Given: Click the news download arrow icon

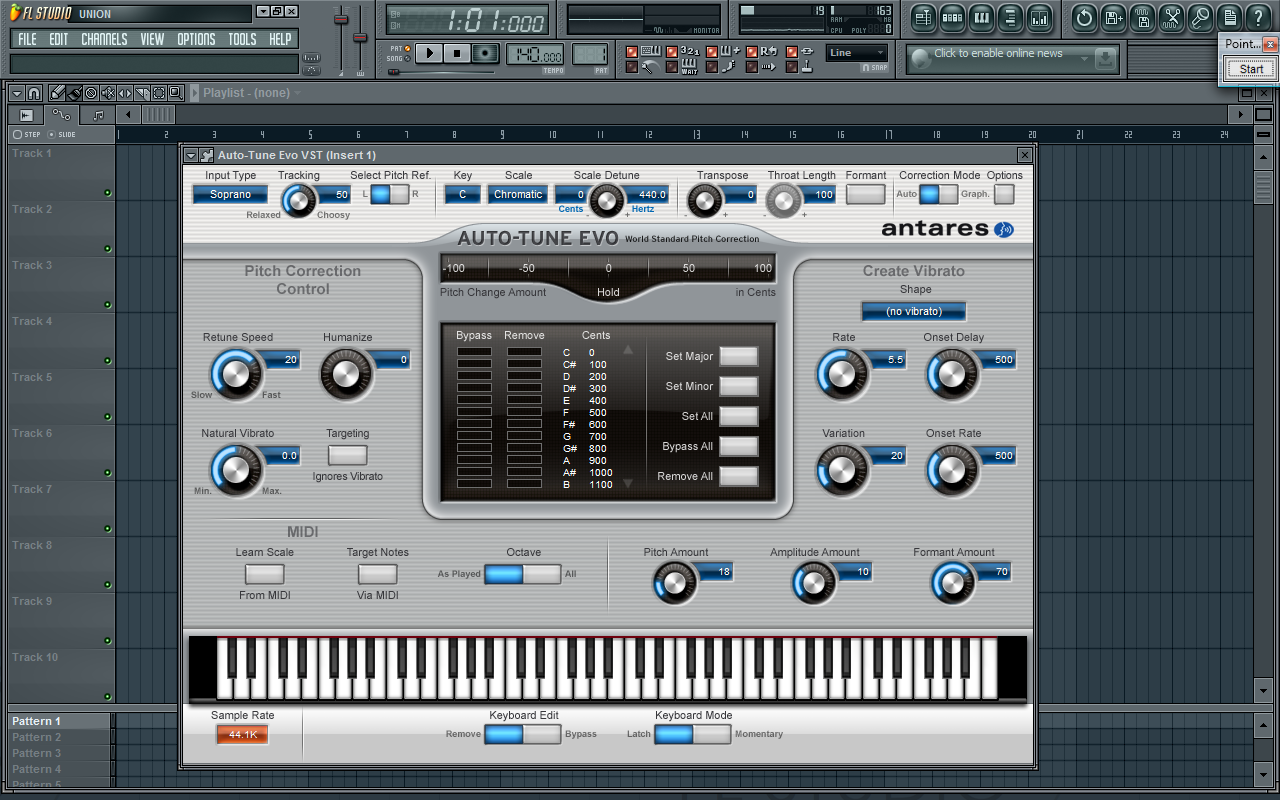Looking at the screenshot, I should [x=1104, y=59].
